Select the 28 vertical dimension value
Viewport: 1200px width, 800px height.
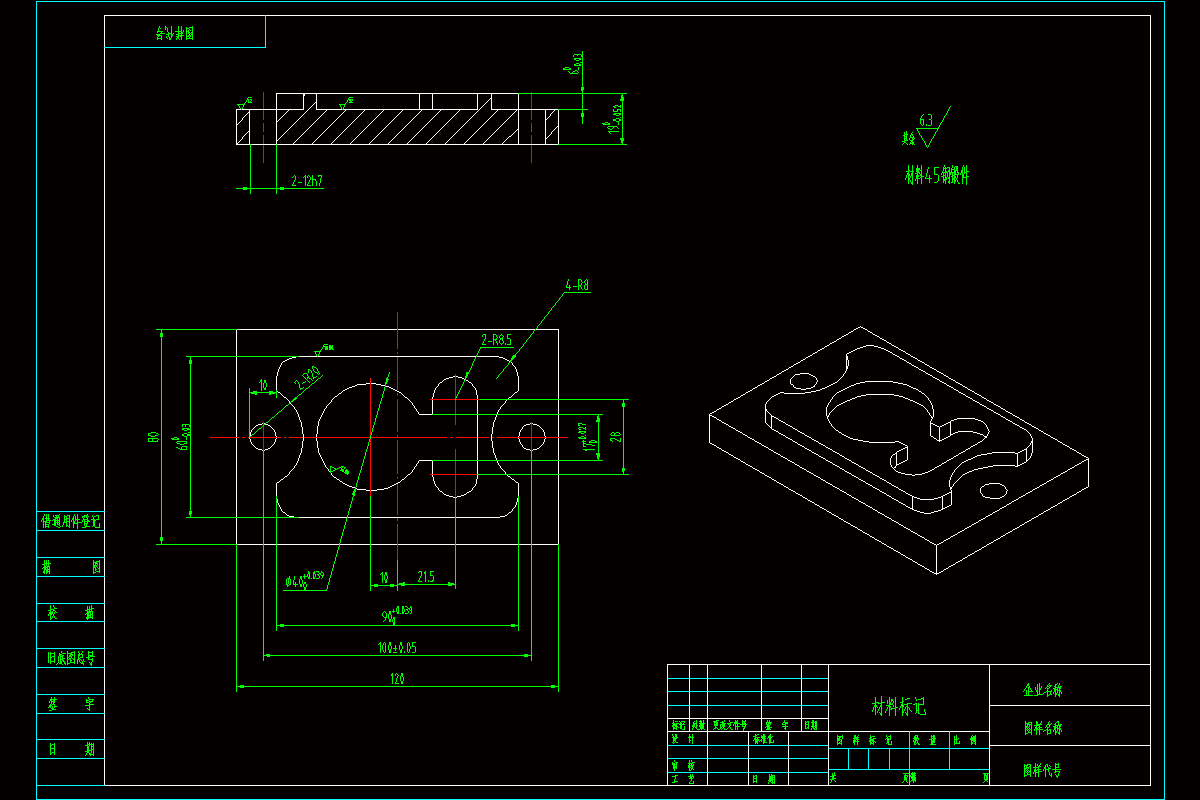pyautogui.click(x=616, y=436)
